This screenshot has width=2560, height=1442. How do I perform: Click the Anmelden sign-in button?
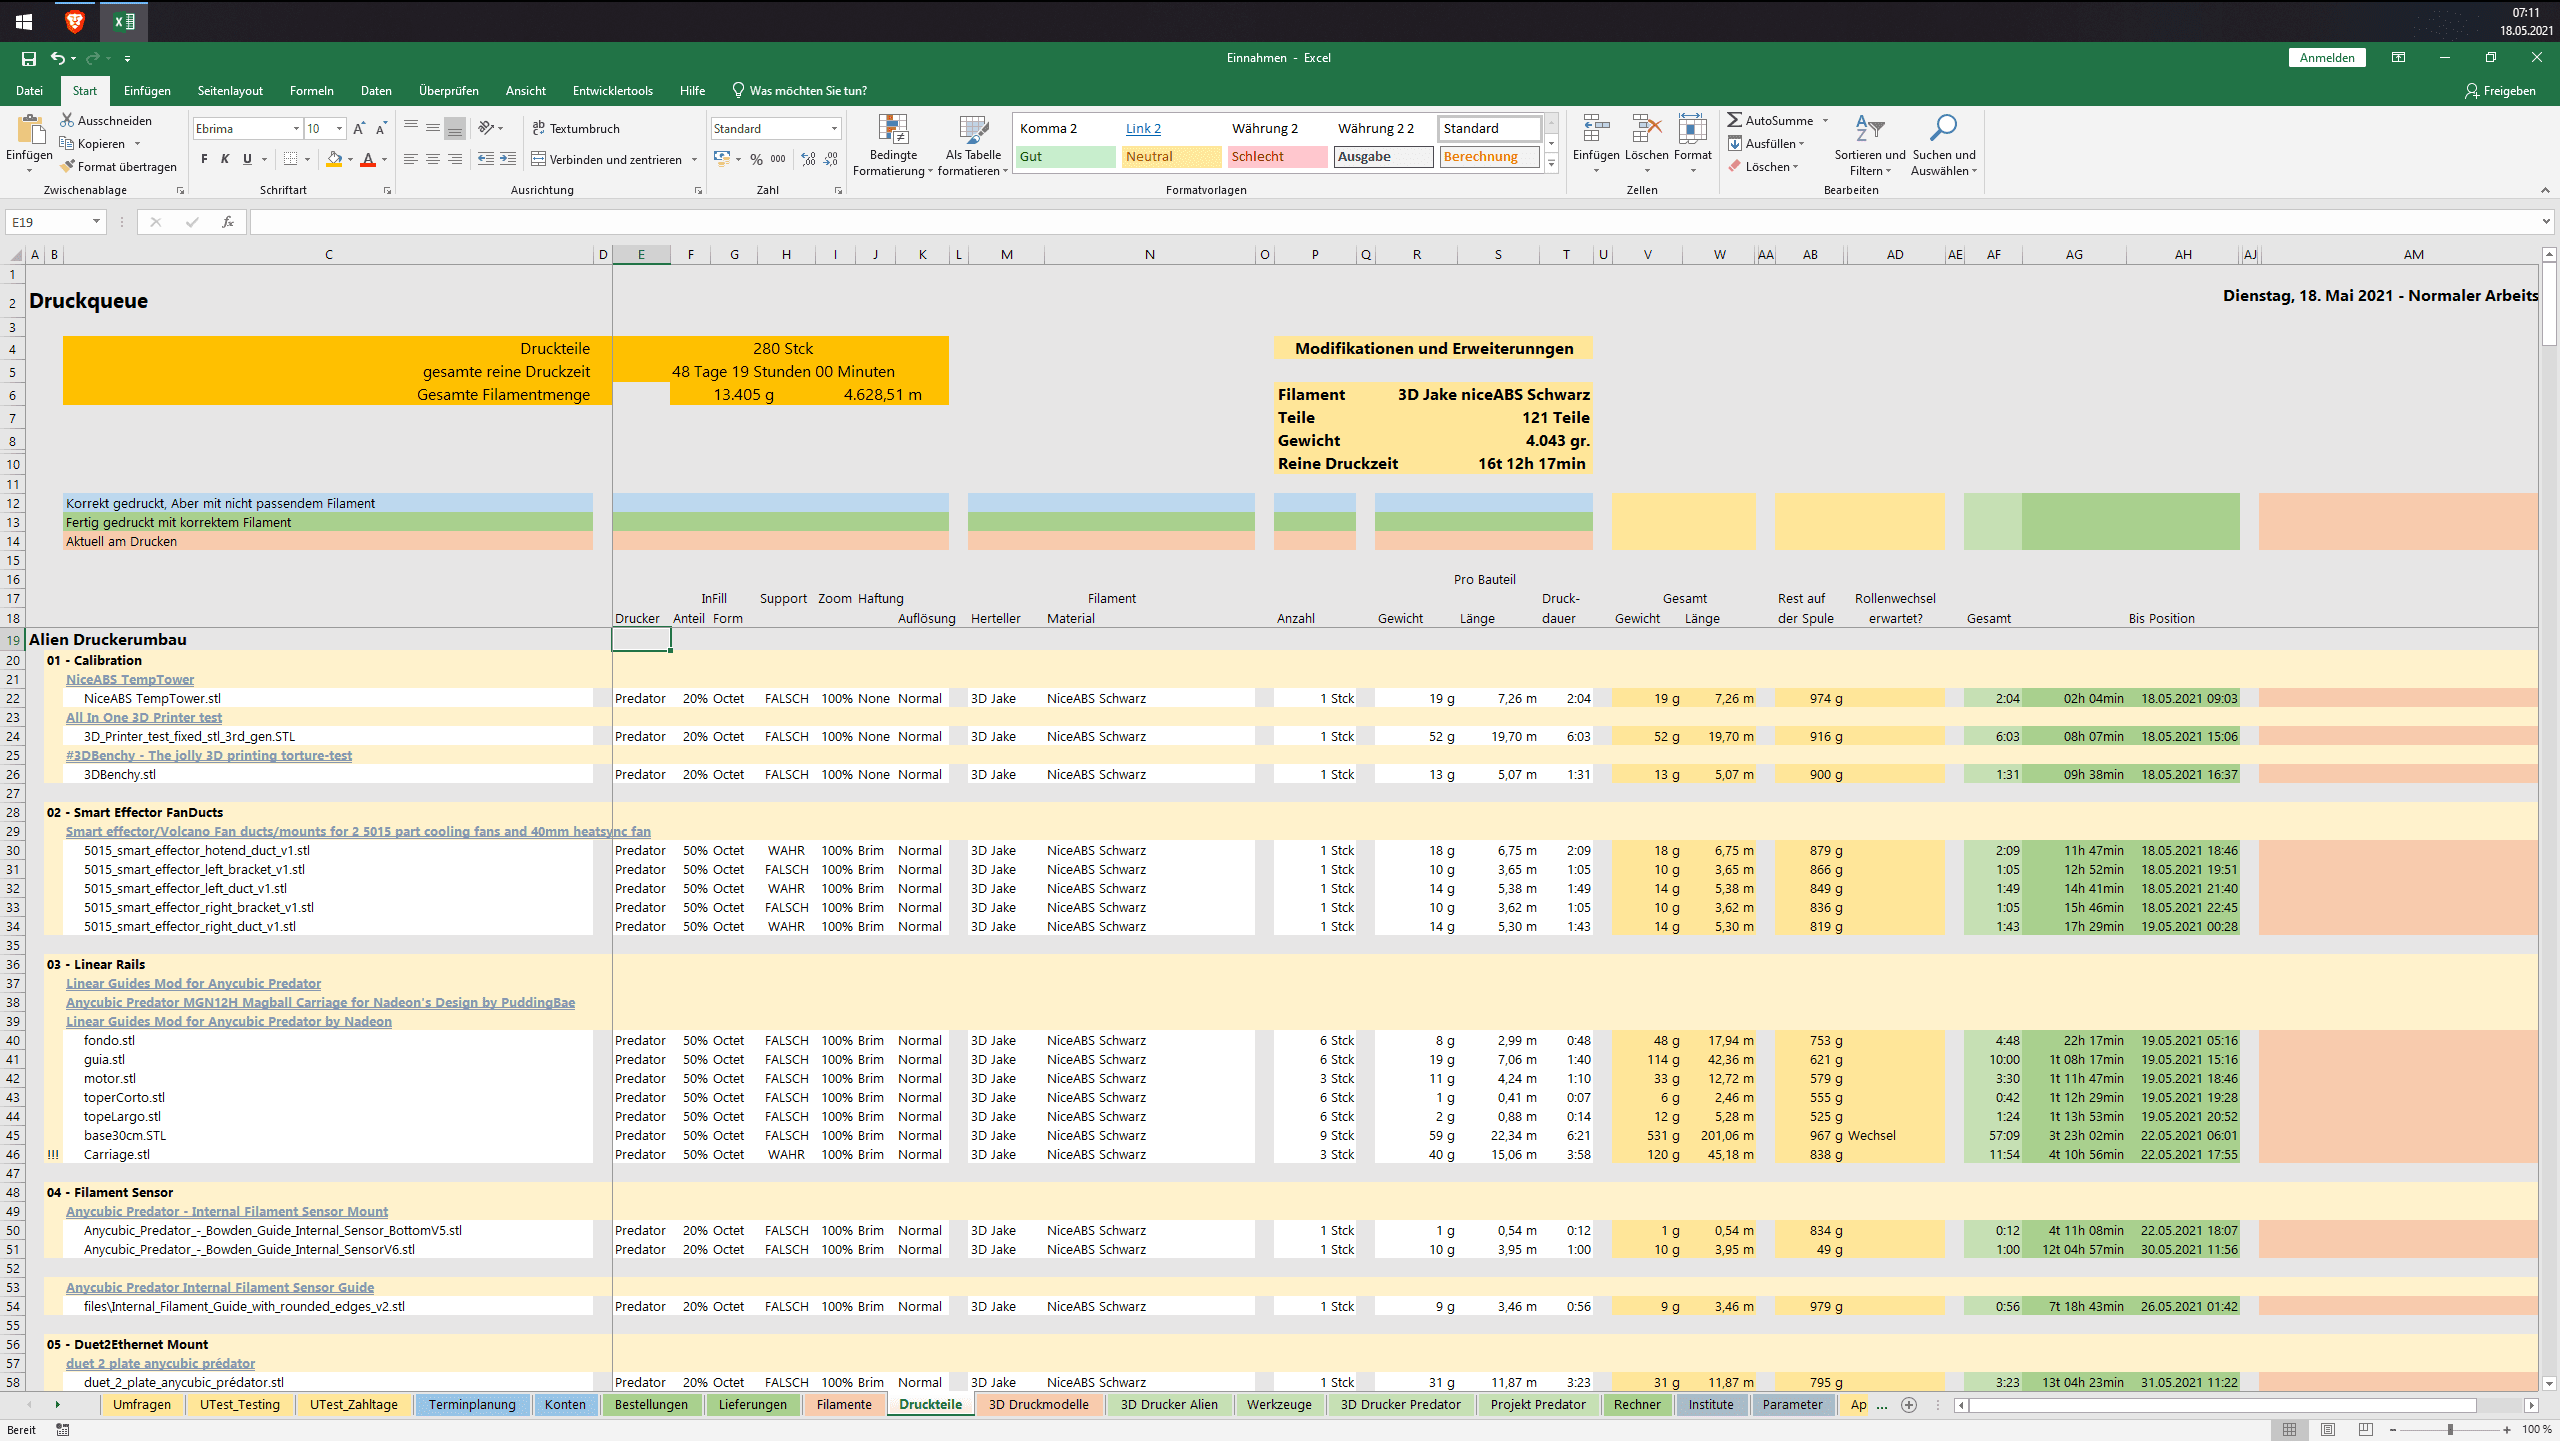pos(2326,58)
